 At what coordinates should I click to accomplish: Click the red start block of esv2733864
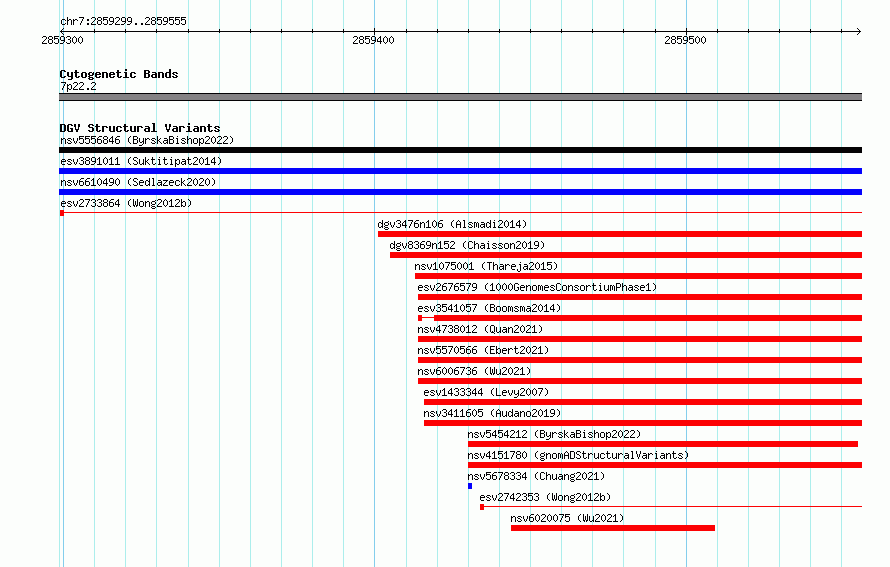pos(62,213)
